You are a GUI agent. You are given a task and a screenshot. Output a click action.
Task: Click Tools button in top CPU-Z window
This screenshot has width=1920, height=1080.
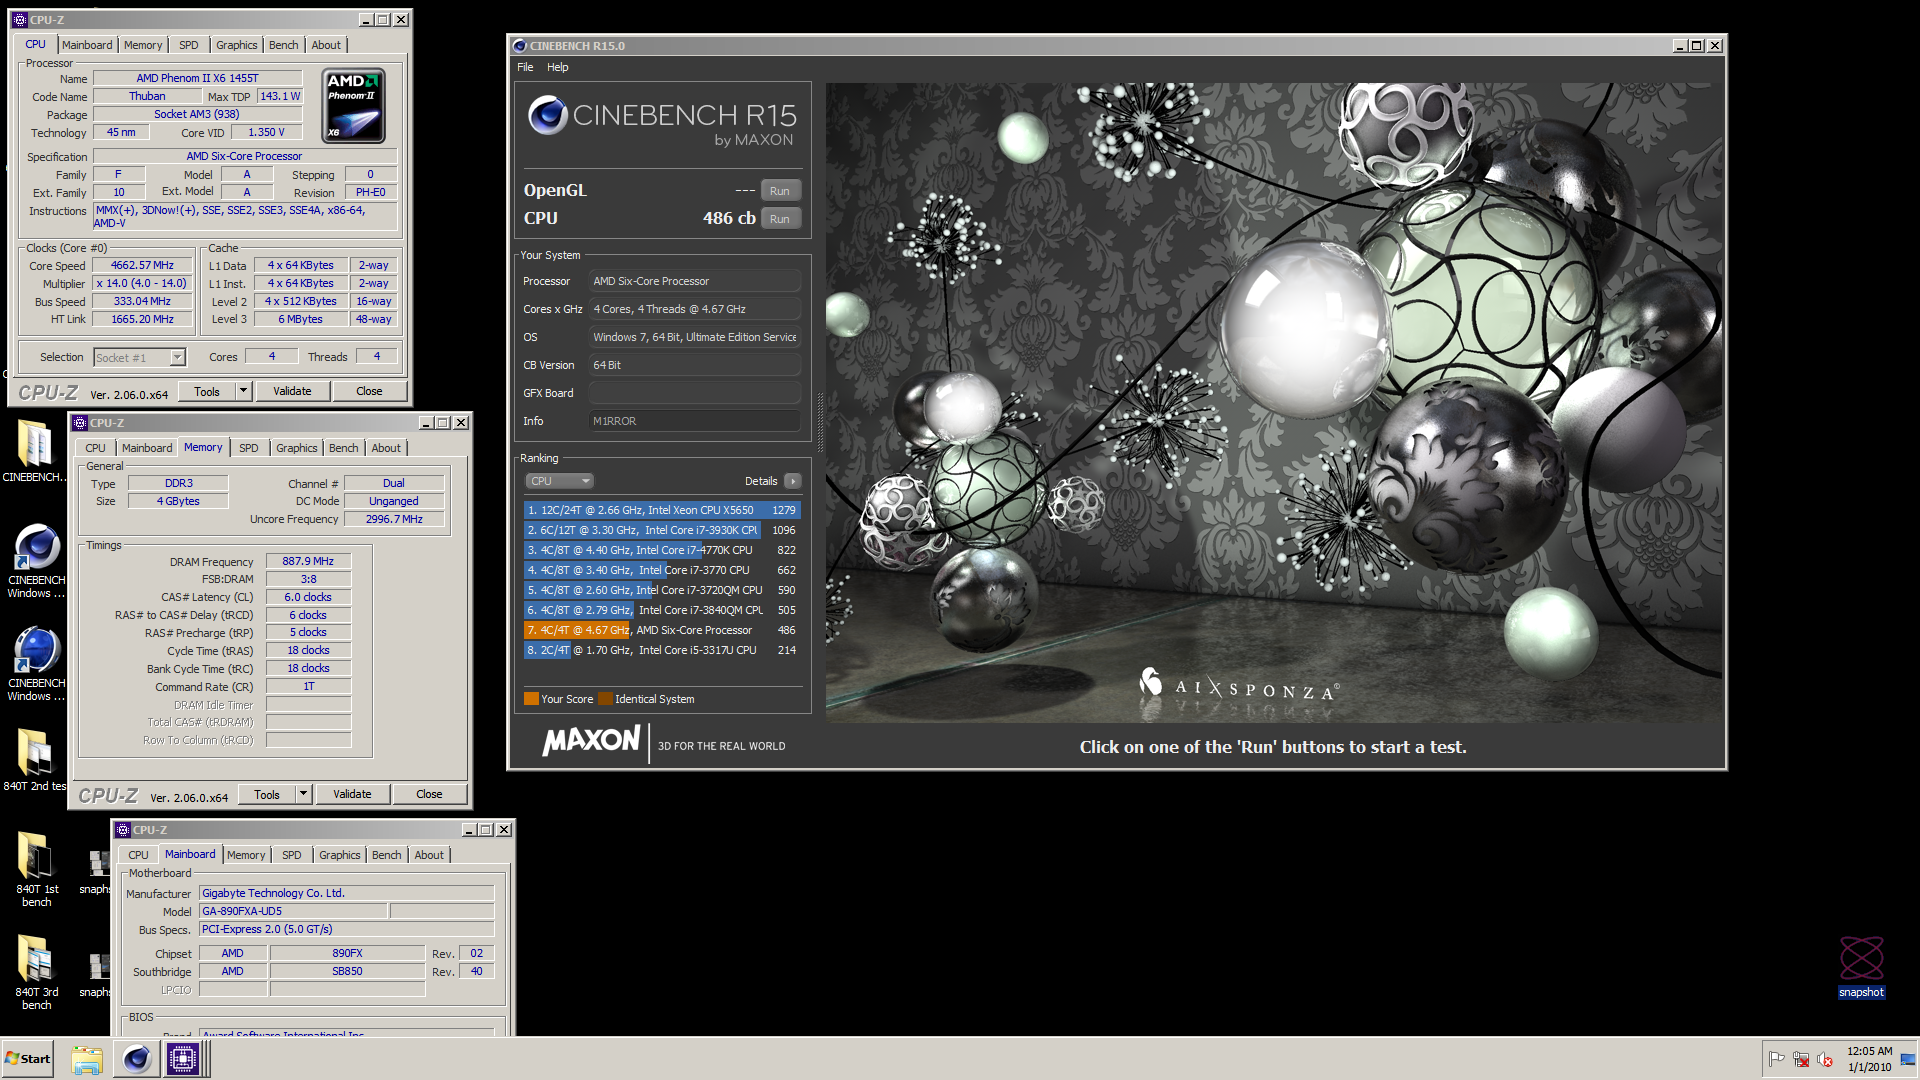coord(207,391)
